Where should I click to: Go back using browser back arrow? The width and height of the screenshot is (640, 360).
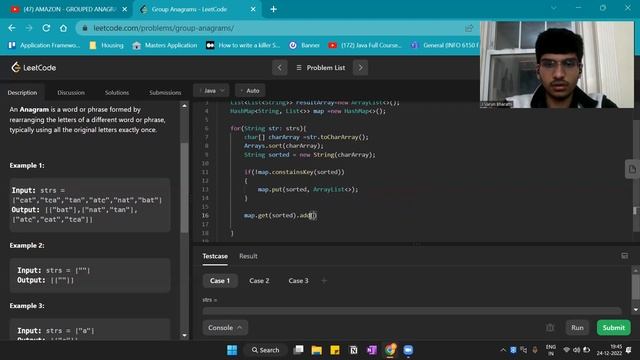coord(12,28)
